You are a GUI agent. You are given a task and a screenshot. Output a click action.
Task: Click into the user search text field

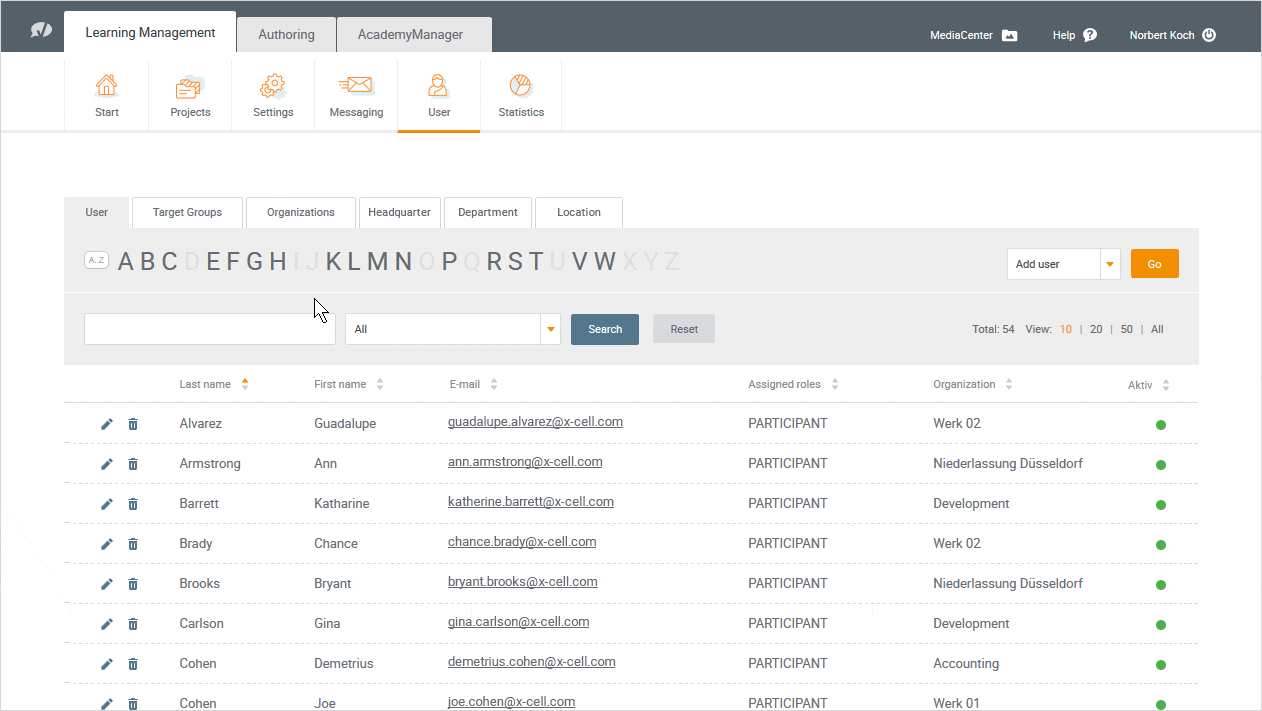point(209,329)
